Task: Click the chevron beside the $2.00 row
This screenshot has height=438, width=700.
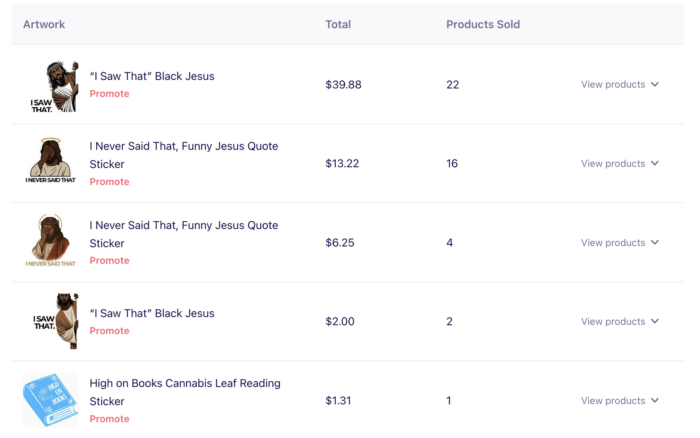Action: tap(654, 321)
